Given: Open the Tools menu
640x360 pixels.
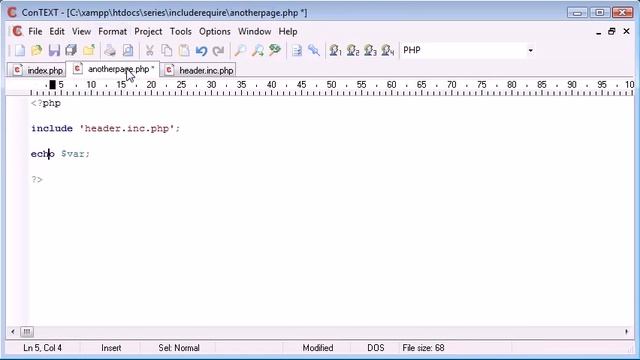Looking at the screenshot, I should (180, 31).
